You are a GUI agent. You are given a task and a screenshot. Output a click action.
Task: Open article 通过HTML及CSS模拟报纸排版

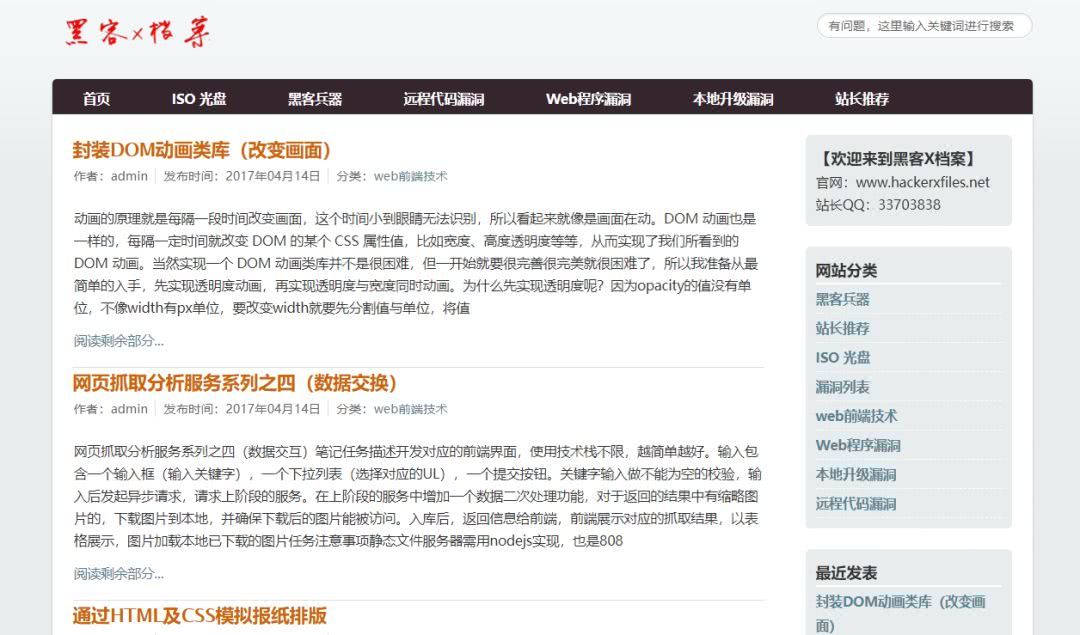[x=200, y=616]
